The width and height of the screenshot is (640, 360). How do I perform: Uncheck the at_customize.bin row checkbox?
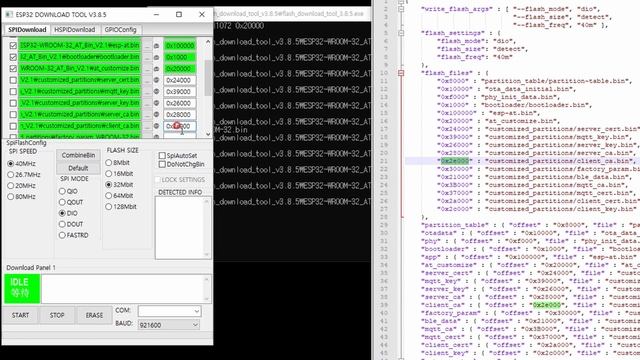pos(13,68)
